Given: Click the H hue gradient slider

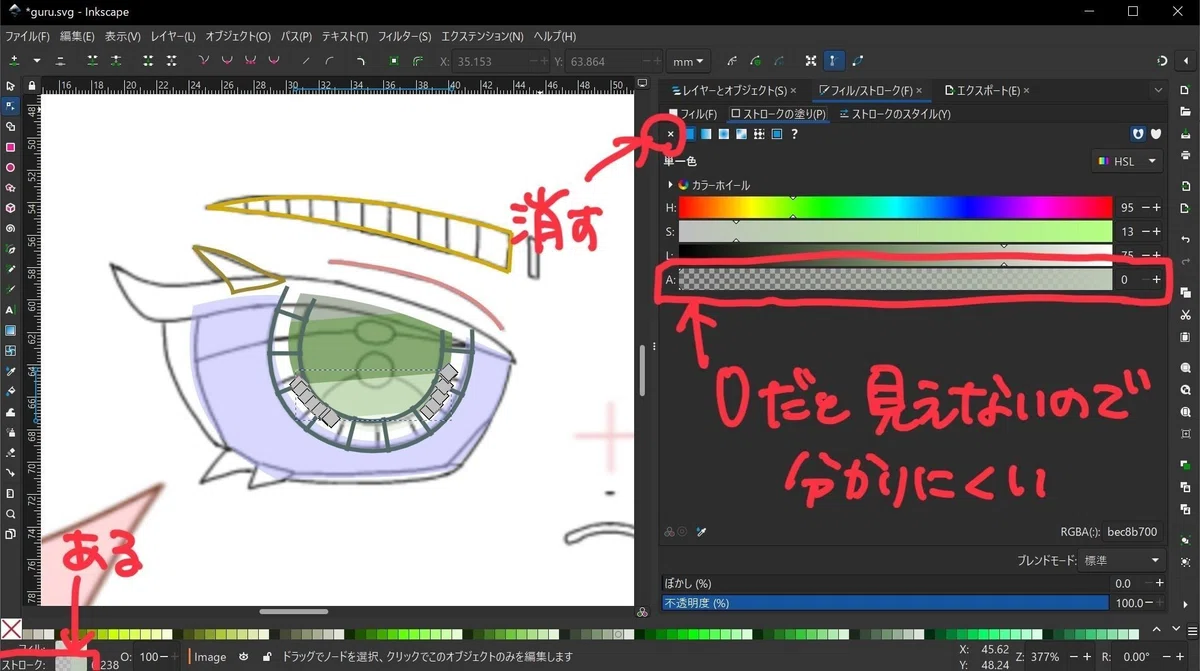Looking at the screenshot, I should [895, 208].
